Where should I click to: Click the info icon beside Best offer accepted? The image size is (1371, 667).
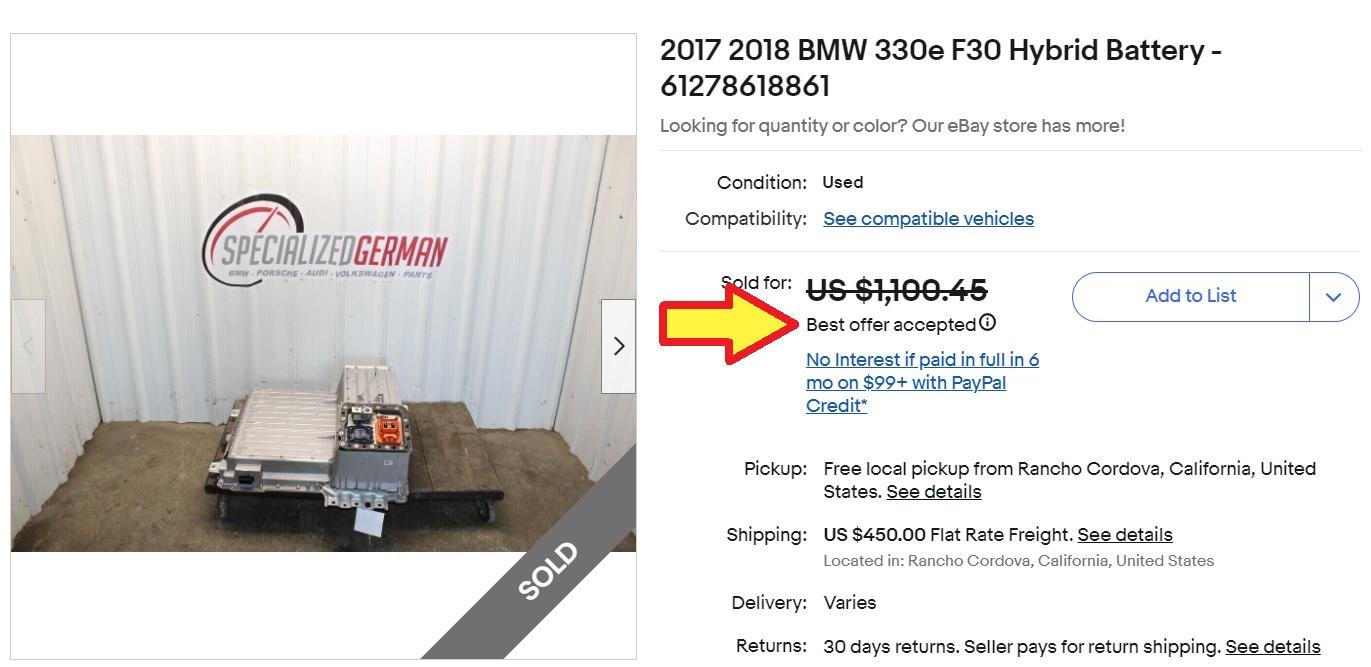click(988, 323)
